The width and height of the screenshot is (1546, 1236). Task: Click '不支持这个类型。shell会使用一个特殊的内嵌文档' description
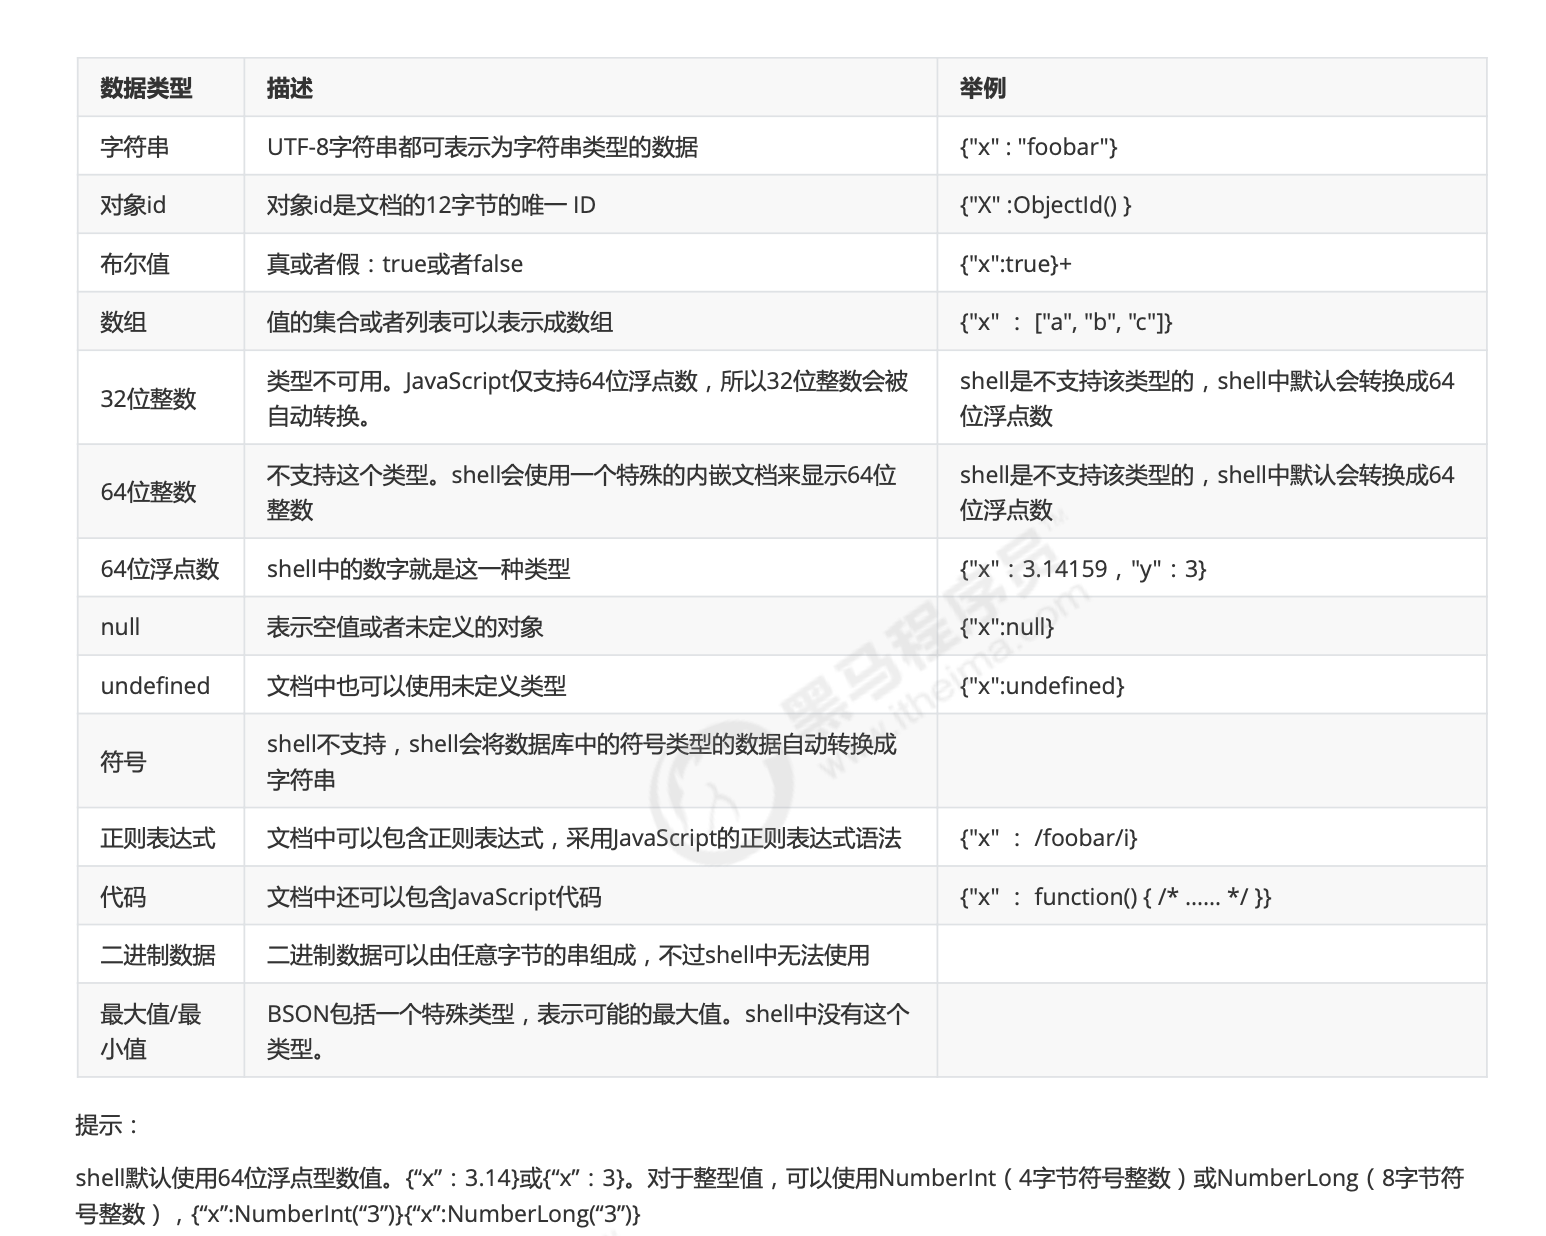tap(581, 492)
